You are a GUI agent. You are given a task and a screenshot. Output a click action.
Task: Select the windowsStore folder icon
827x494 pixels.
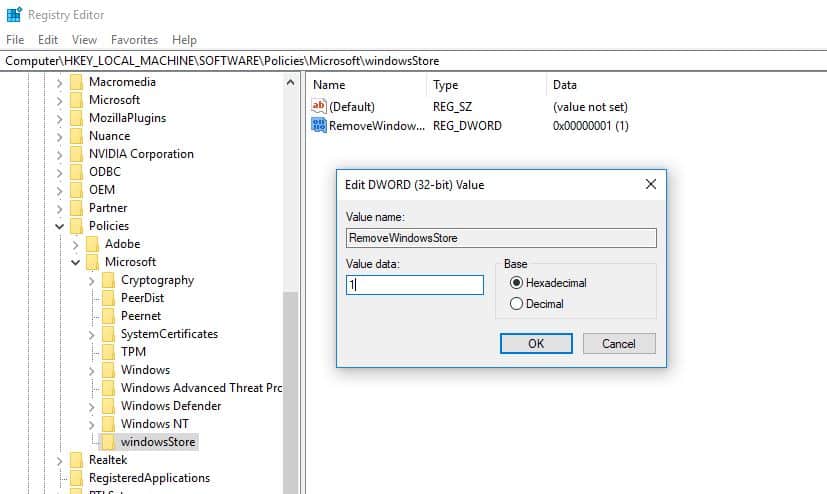click(108, 441)
